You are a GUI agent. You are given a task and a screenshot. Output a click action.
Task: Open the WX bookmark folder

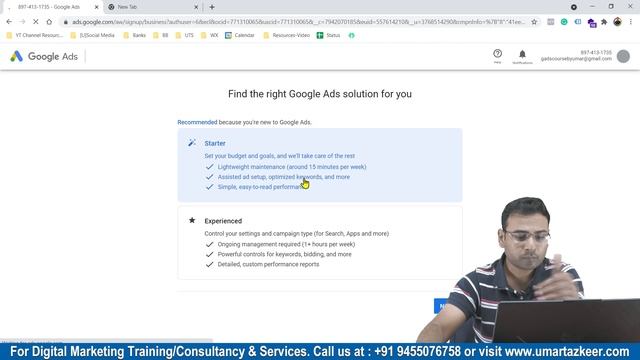pos(209,36)
